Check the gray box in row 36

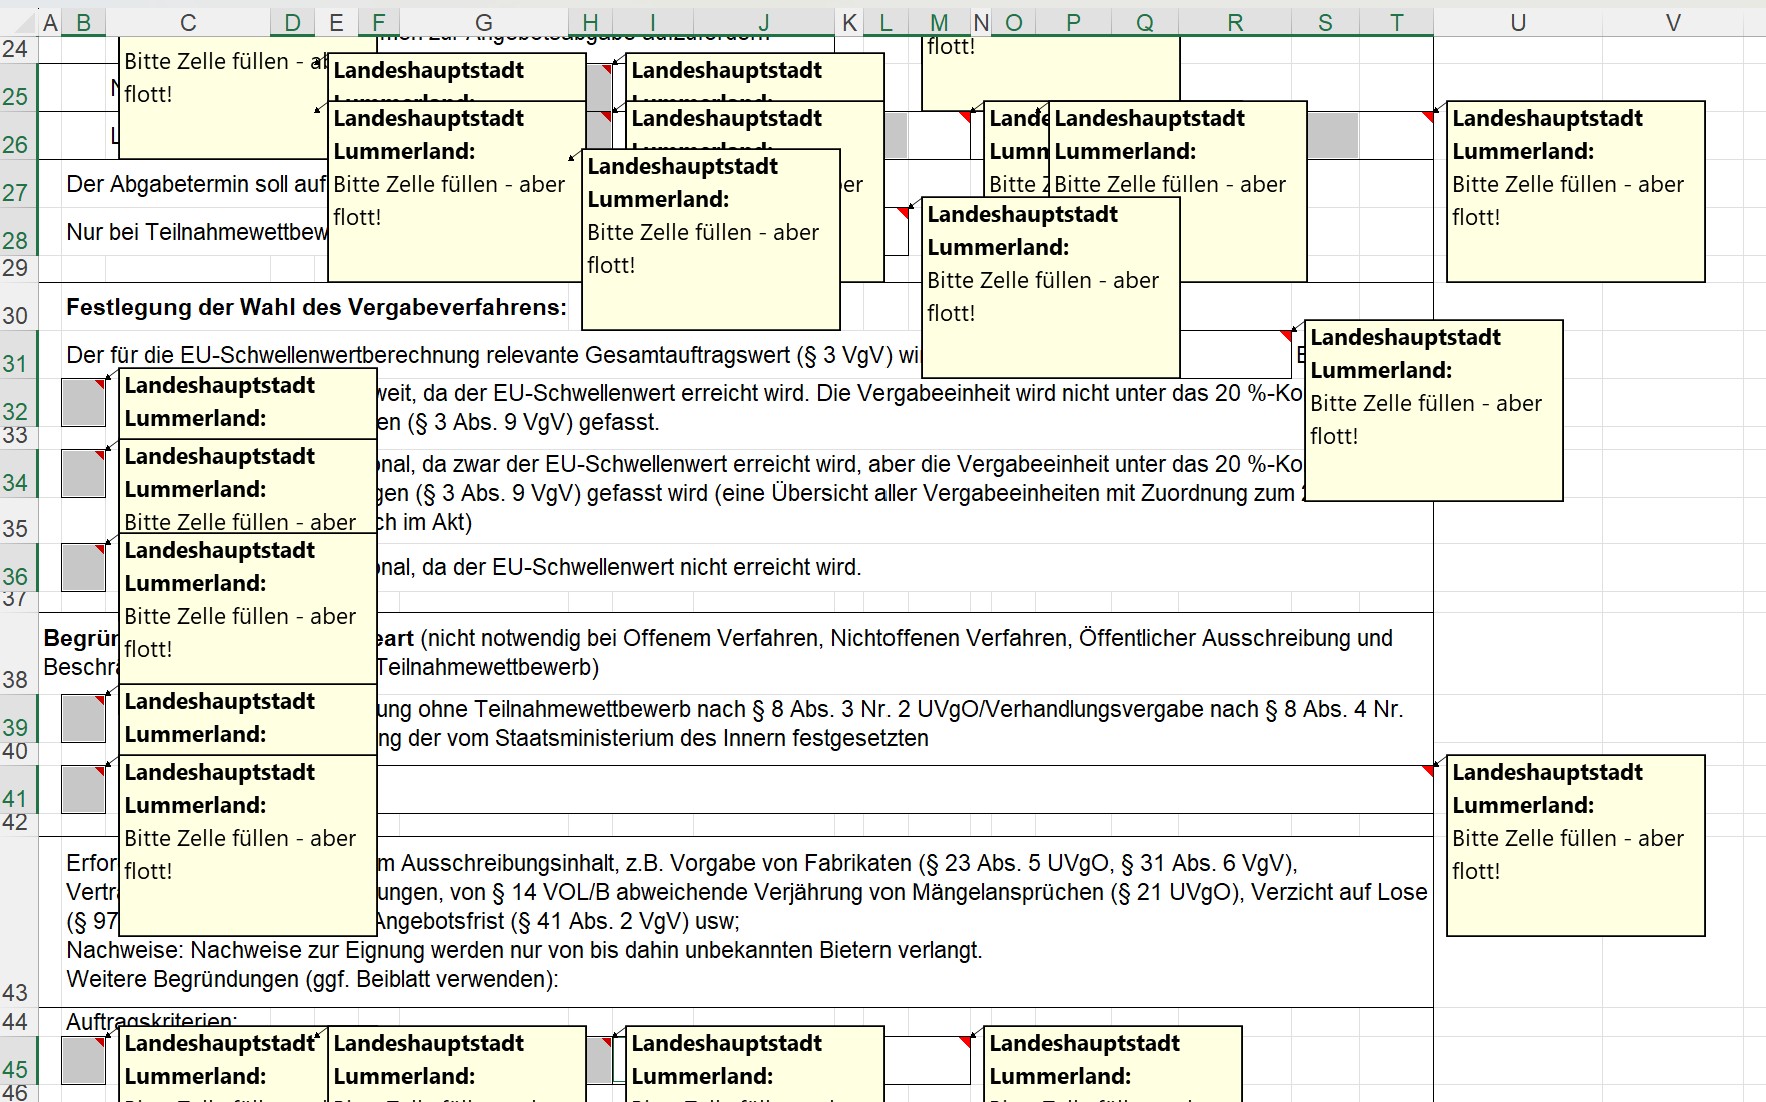point(82,567)
